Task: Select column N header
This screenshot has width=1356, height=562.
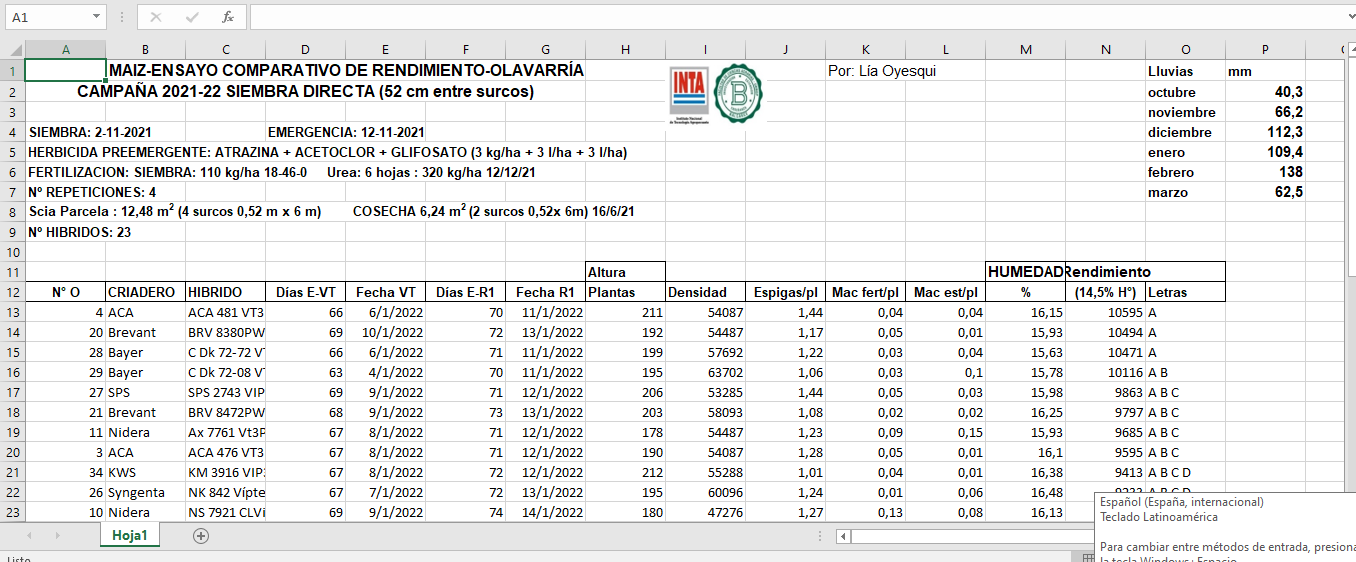Action: [1105, 50]
